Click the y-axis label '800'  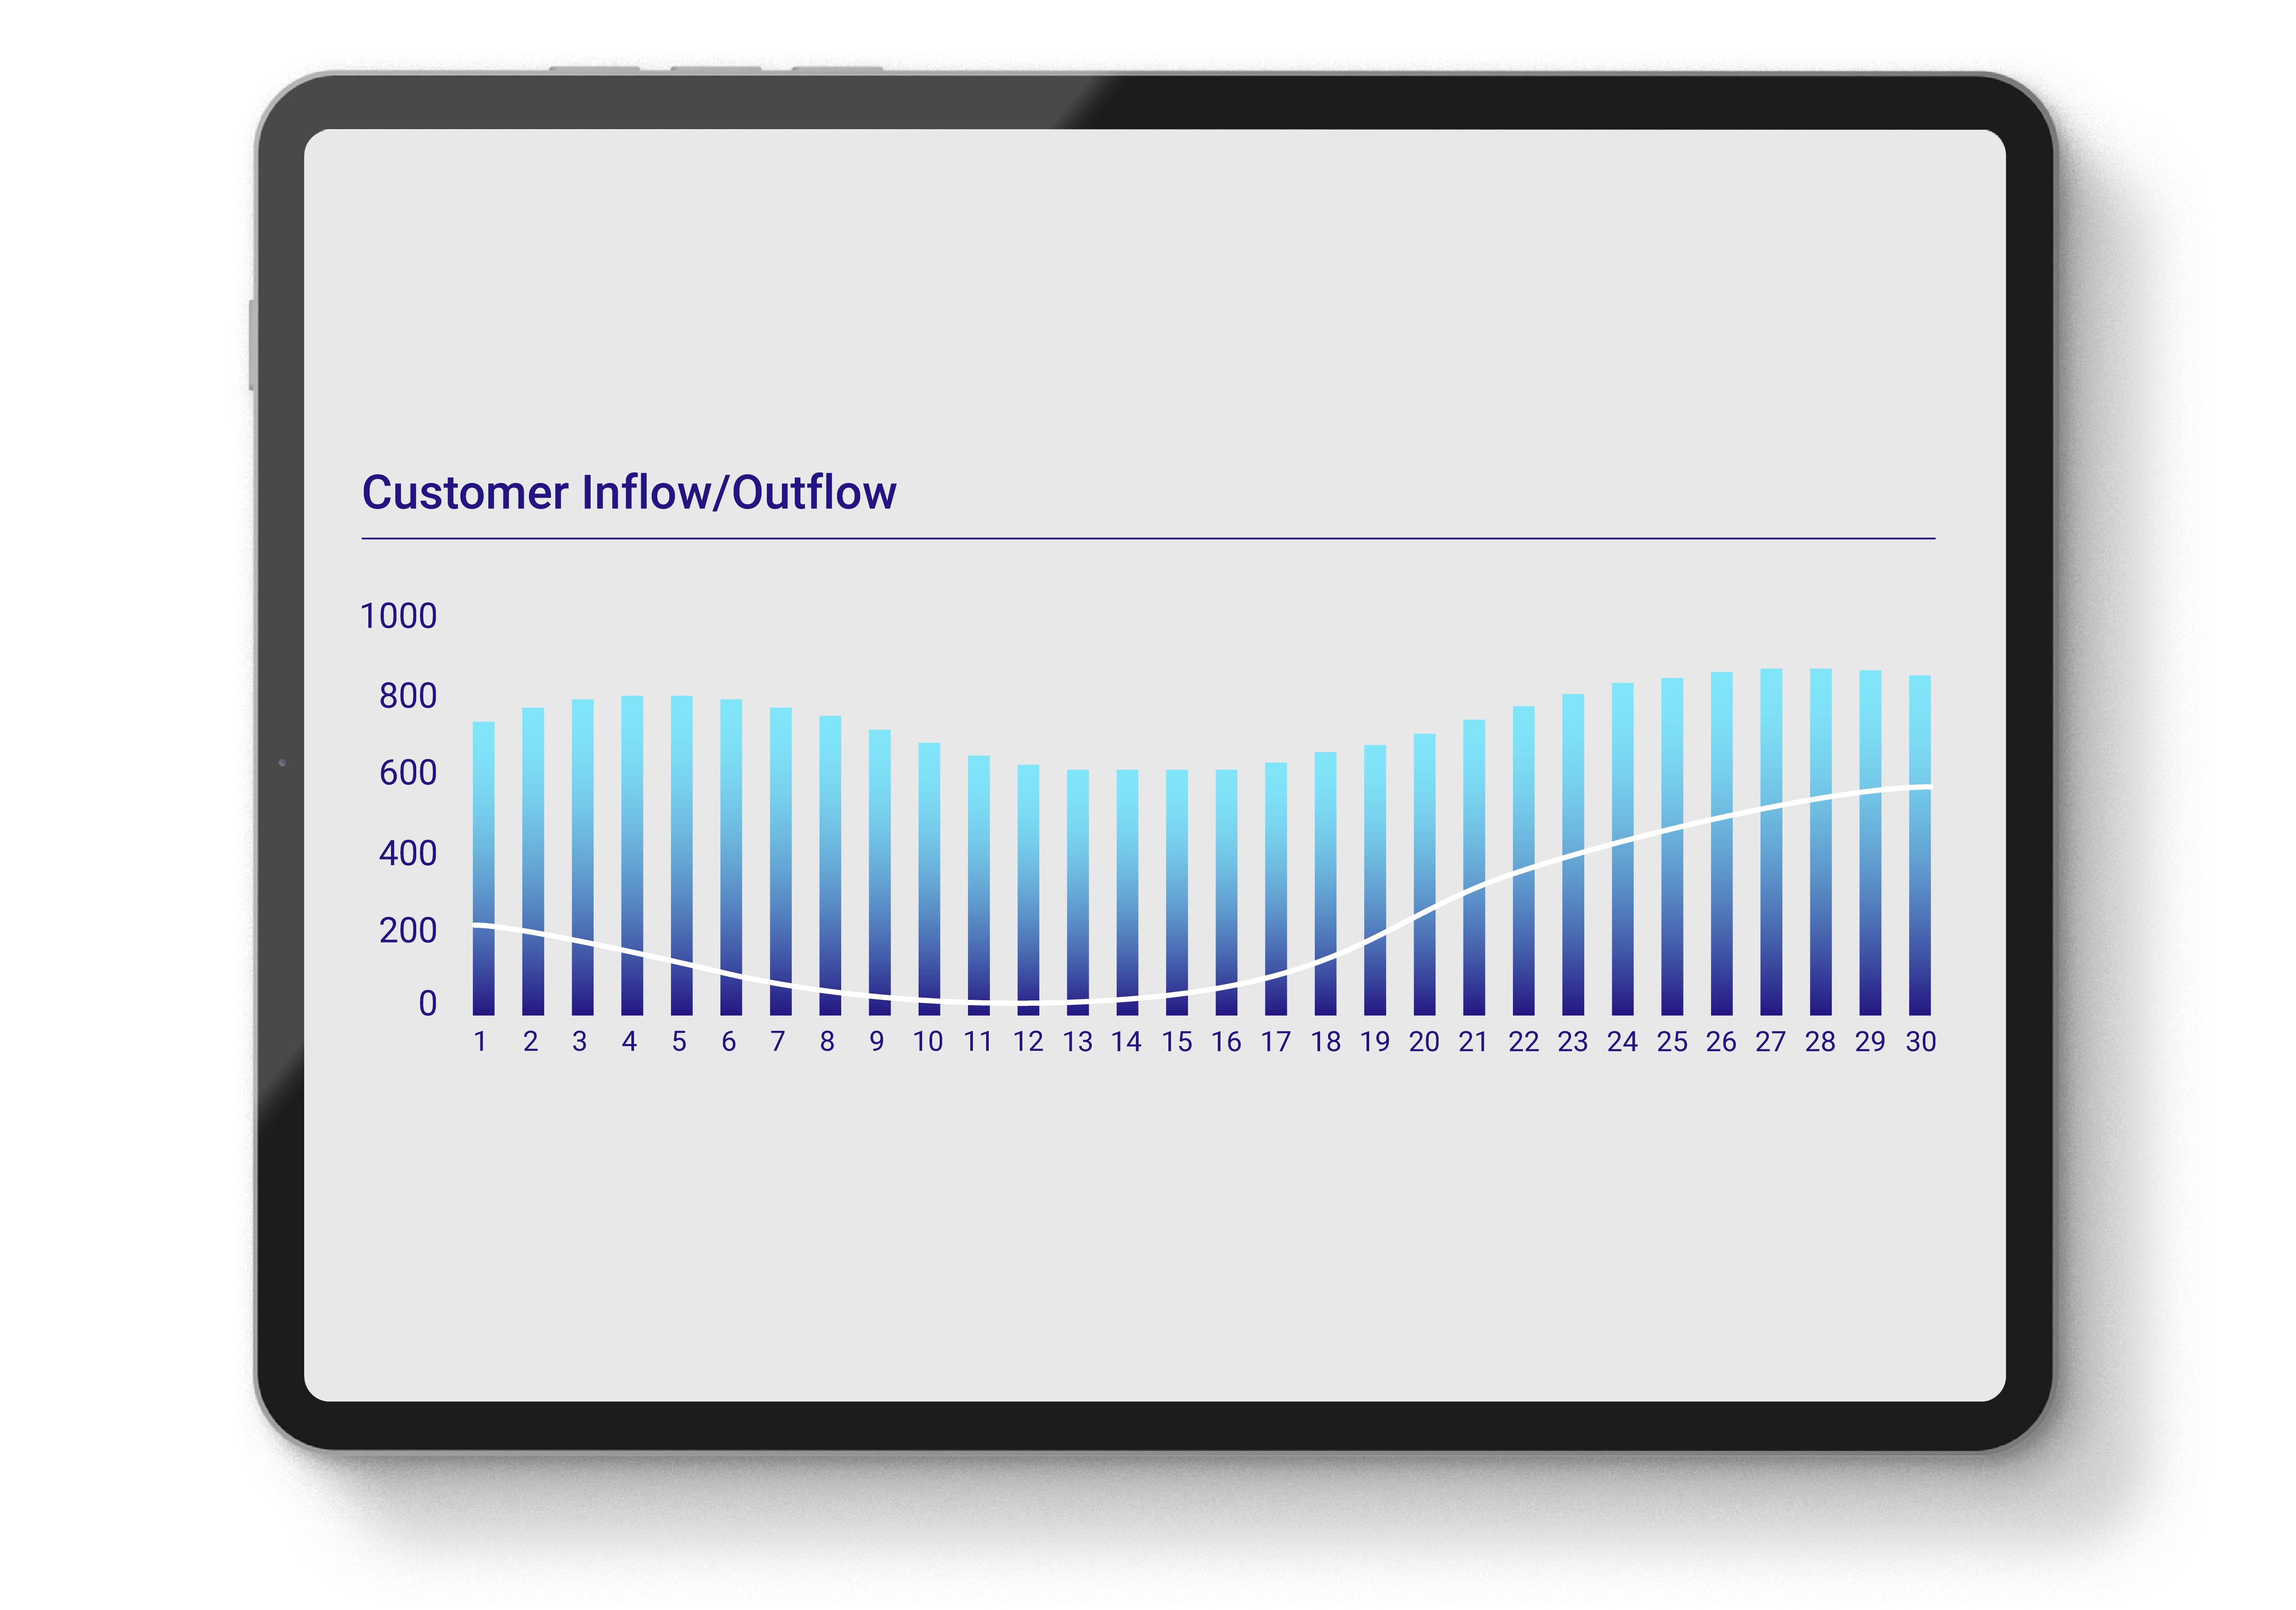coord(408,696)
